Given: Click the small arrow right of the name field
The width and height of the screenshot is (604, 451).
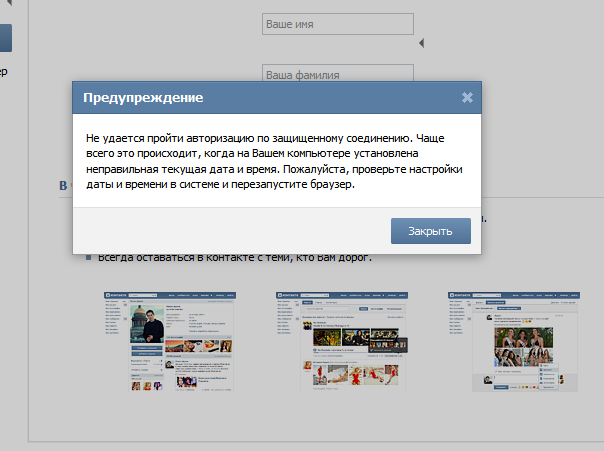Looking at the screenshot, I should (421, 43).
